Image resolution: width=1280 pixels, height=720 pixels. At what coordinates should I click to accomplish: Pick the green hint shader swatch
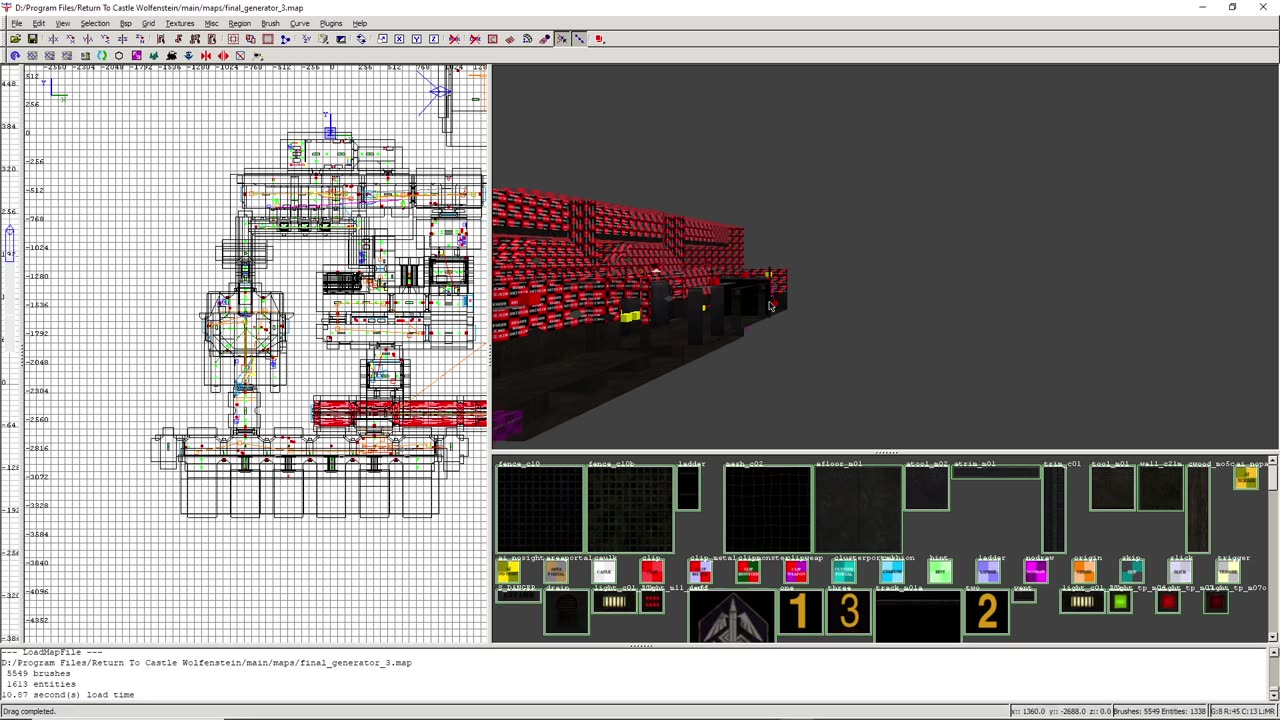[940, 572]
